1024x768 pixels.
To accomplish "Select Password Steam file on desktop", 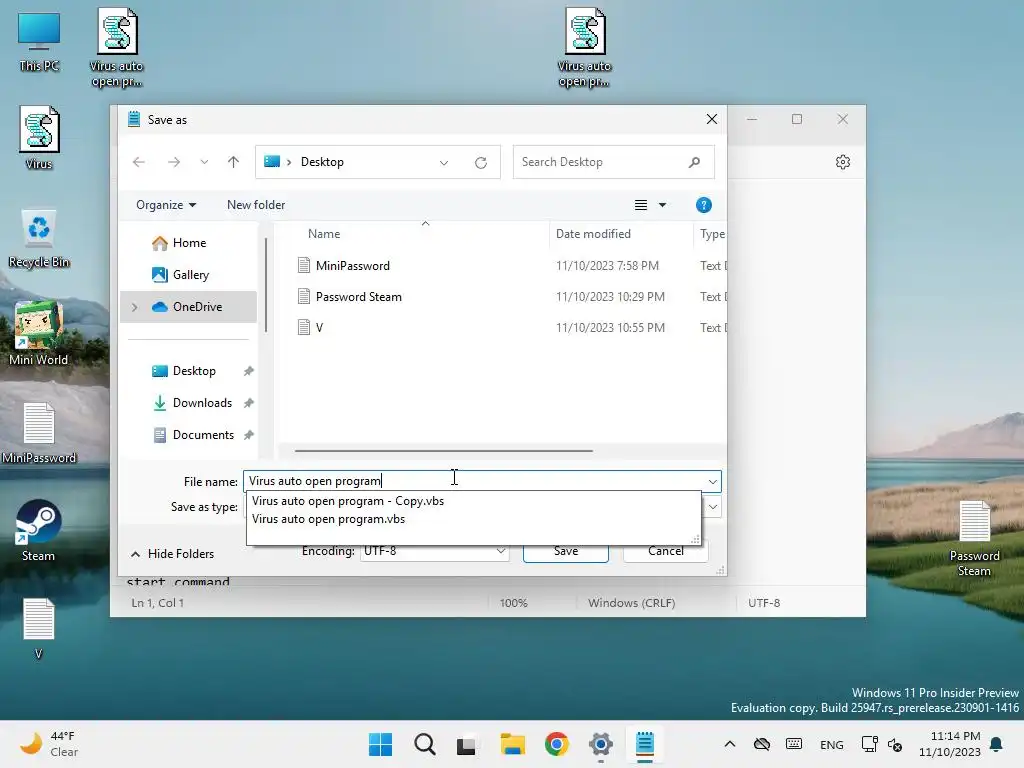I will (x=974, y=539).
